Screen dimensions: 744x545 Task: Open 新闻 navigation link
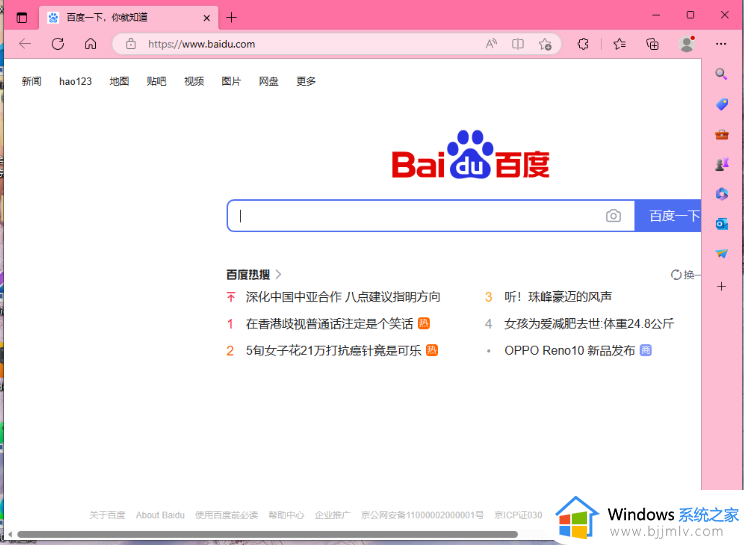tap(31, 82)
